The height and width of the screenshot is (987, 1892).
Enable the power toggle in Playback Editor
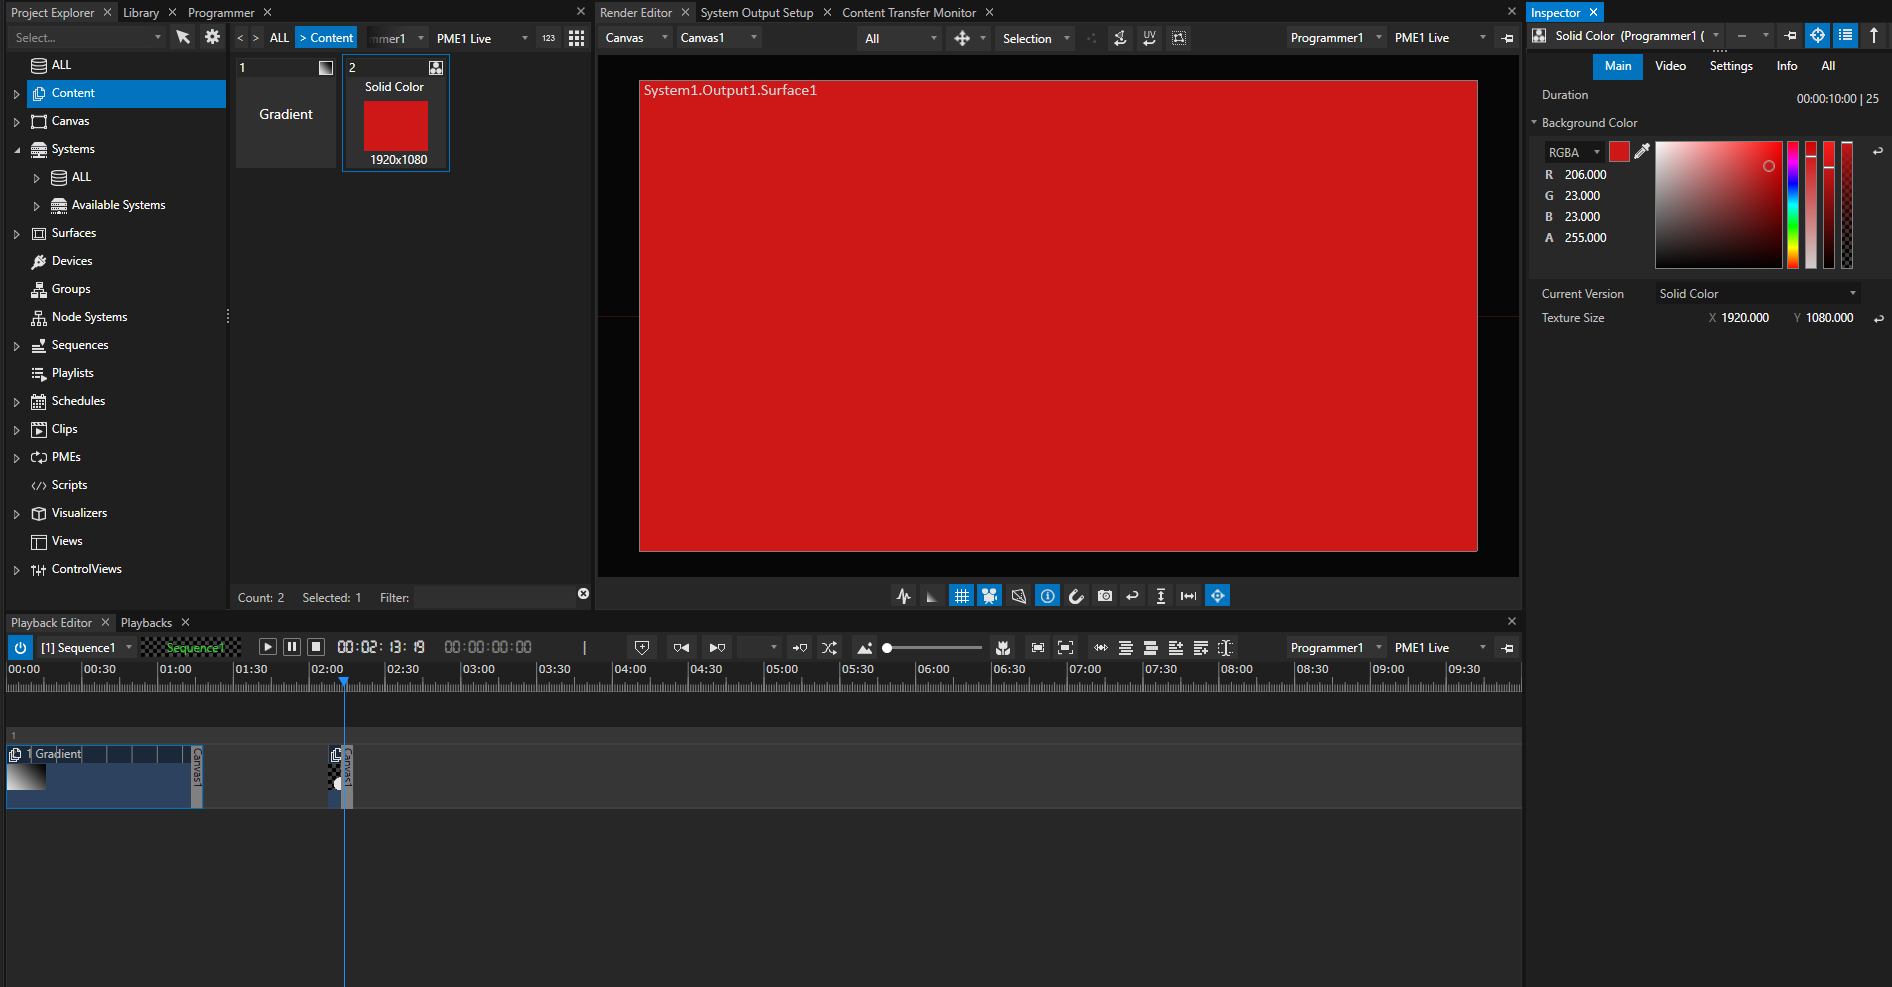pyautogui.click(x=19, y=647)
